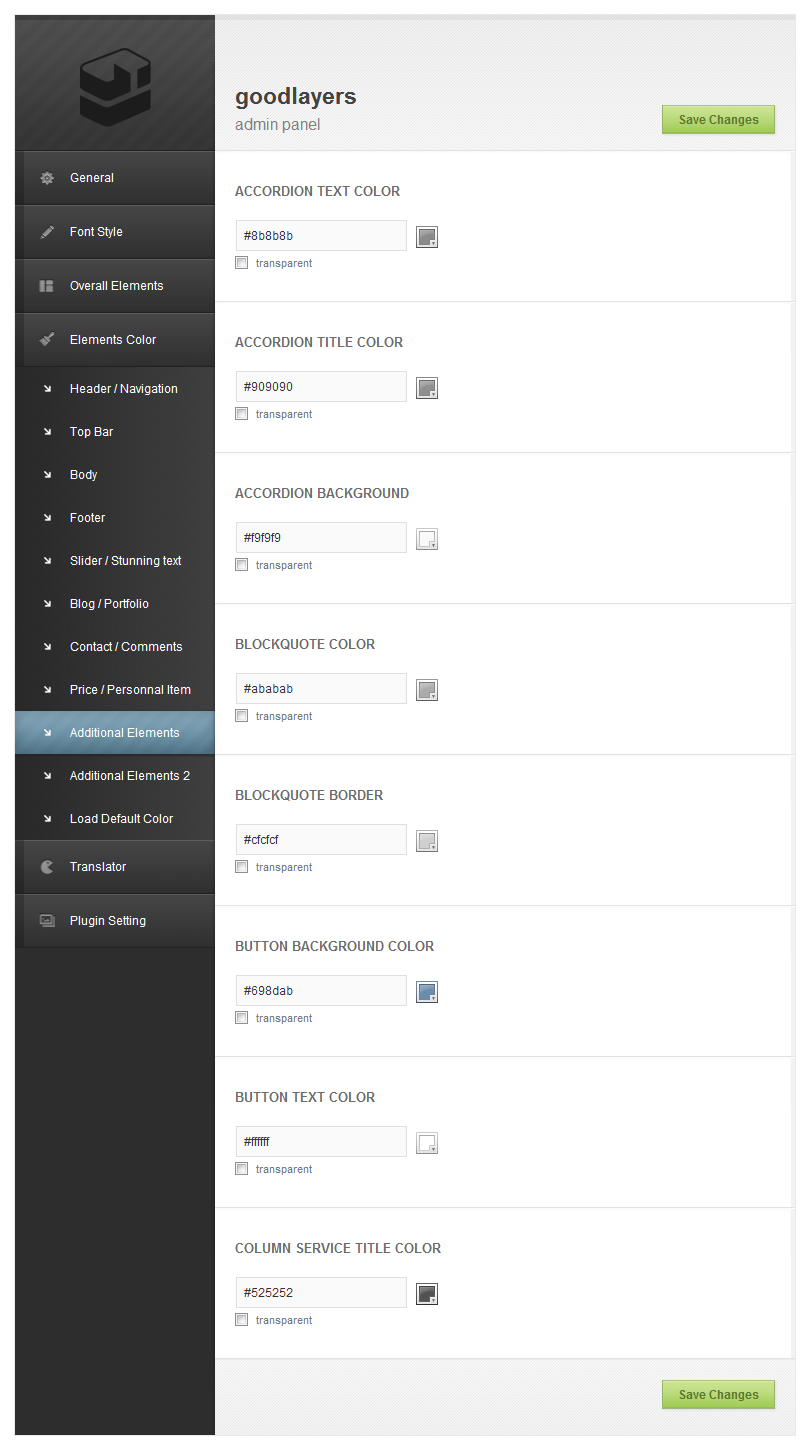Open color picker for Accordion Background

(427, 539)
